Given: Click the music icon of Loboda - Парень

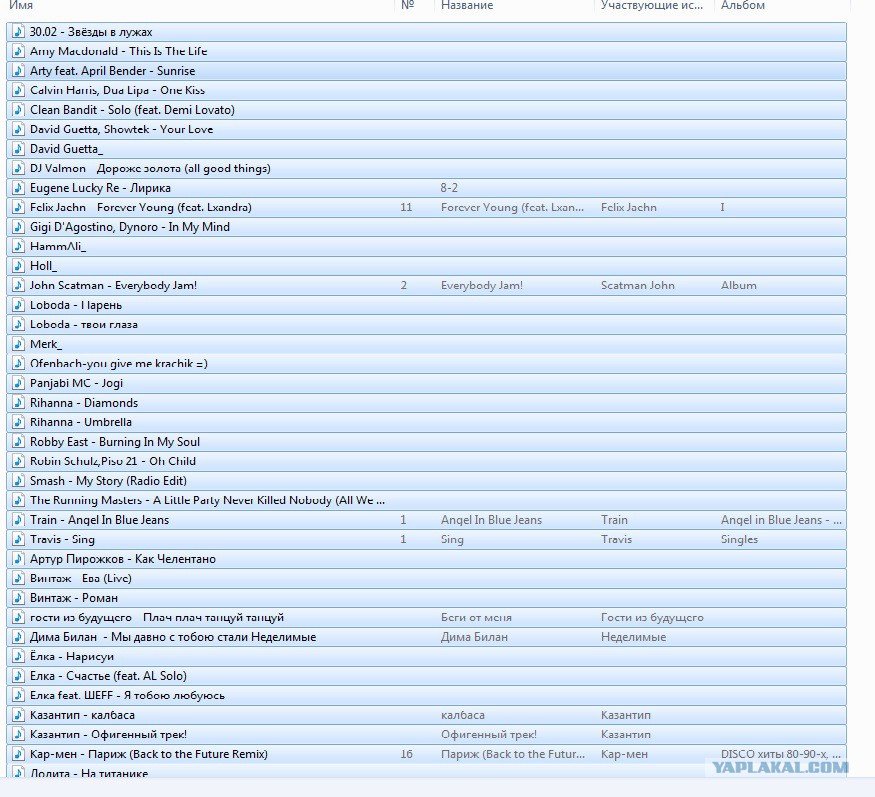Looking at the screenshot, I should (x=18, y=305).
